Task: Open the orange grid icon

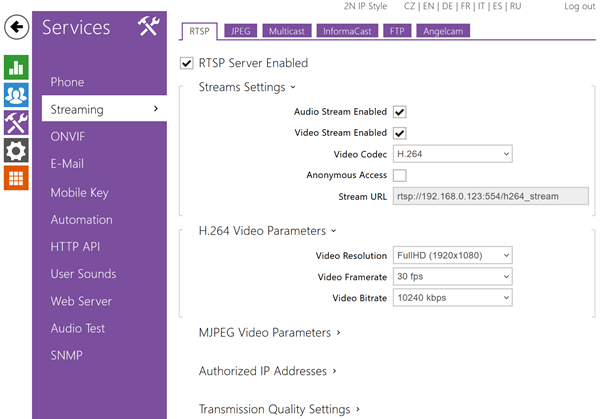Action: click(x=16, y=179)
